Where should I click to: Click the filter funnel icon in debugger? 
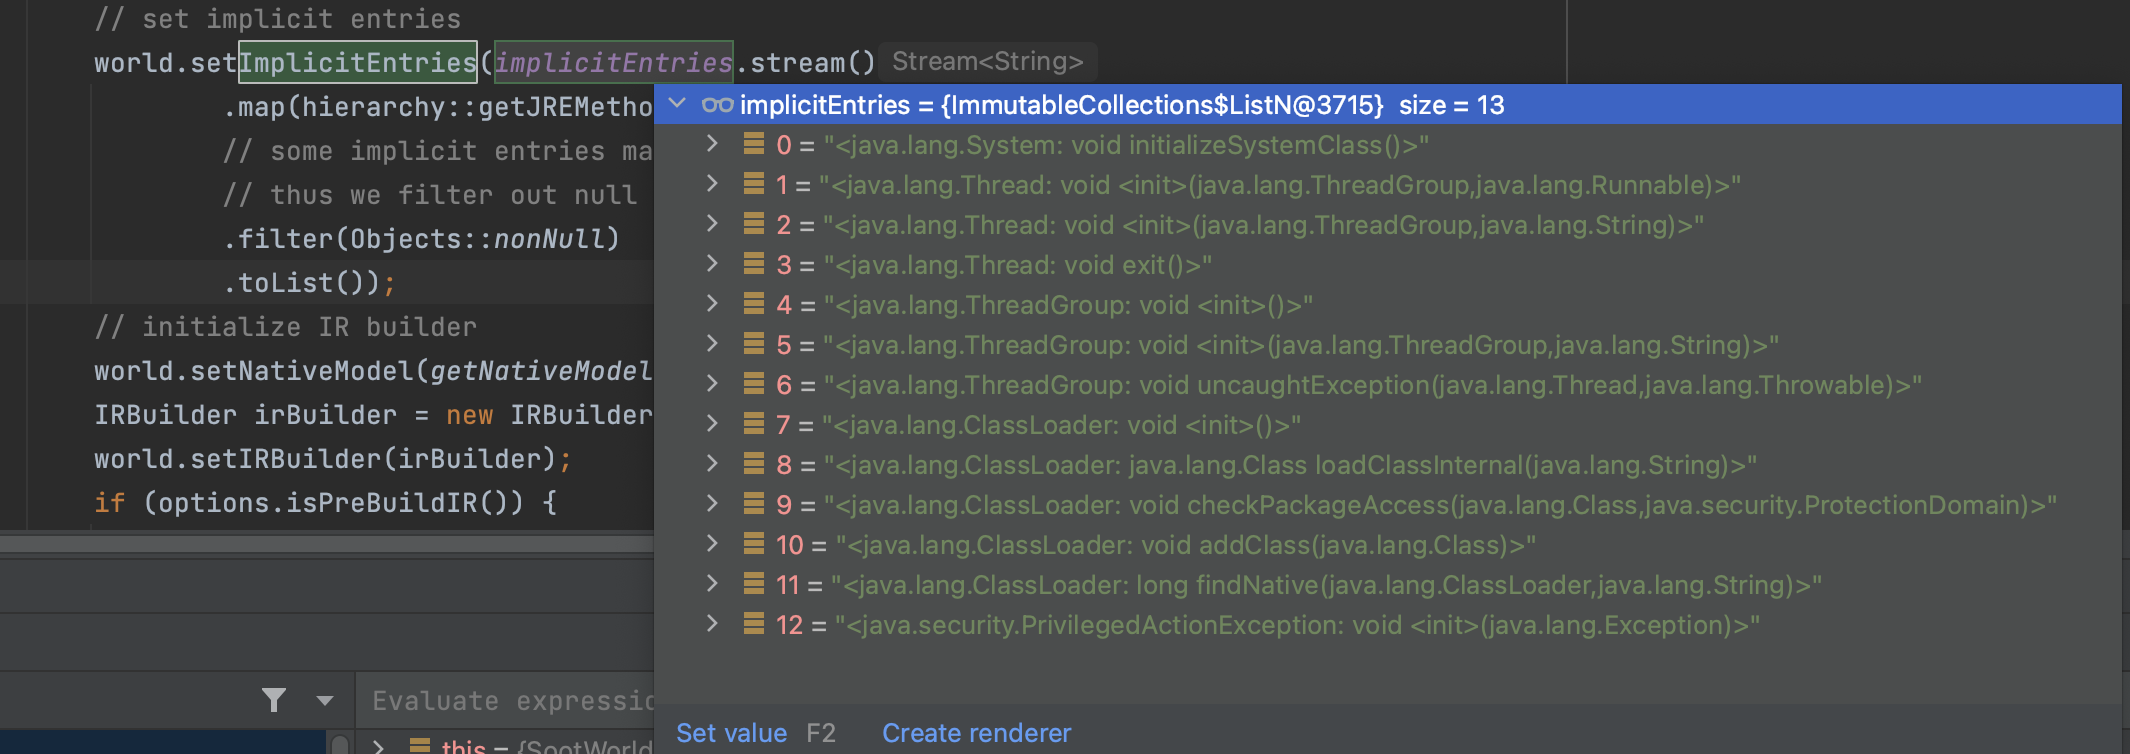pos(274,700)
